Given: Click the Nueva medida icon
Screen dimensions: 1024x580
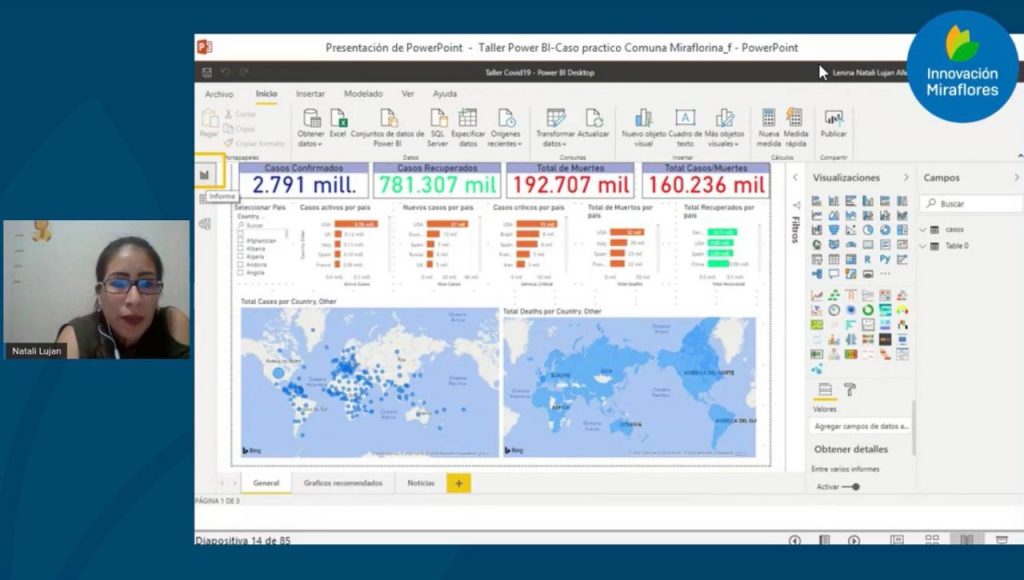Looking at the screenshot, I should click(769, 118).
